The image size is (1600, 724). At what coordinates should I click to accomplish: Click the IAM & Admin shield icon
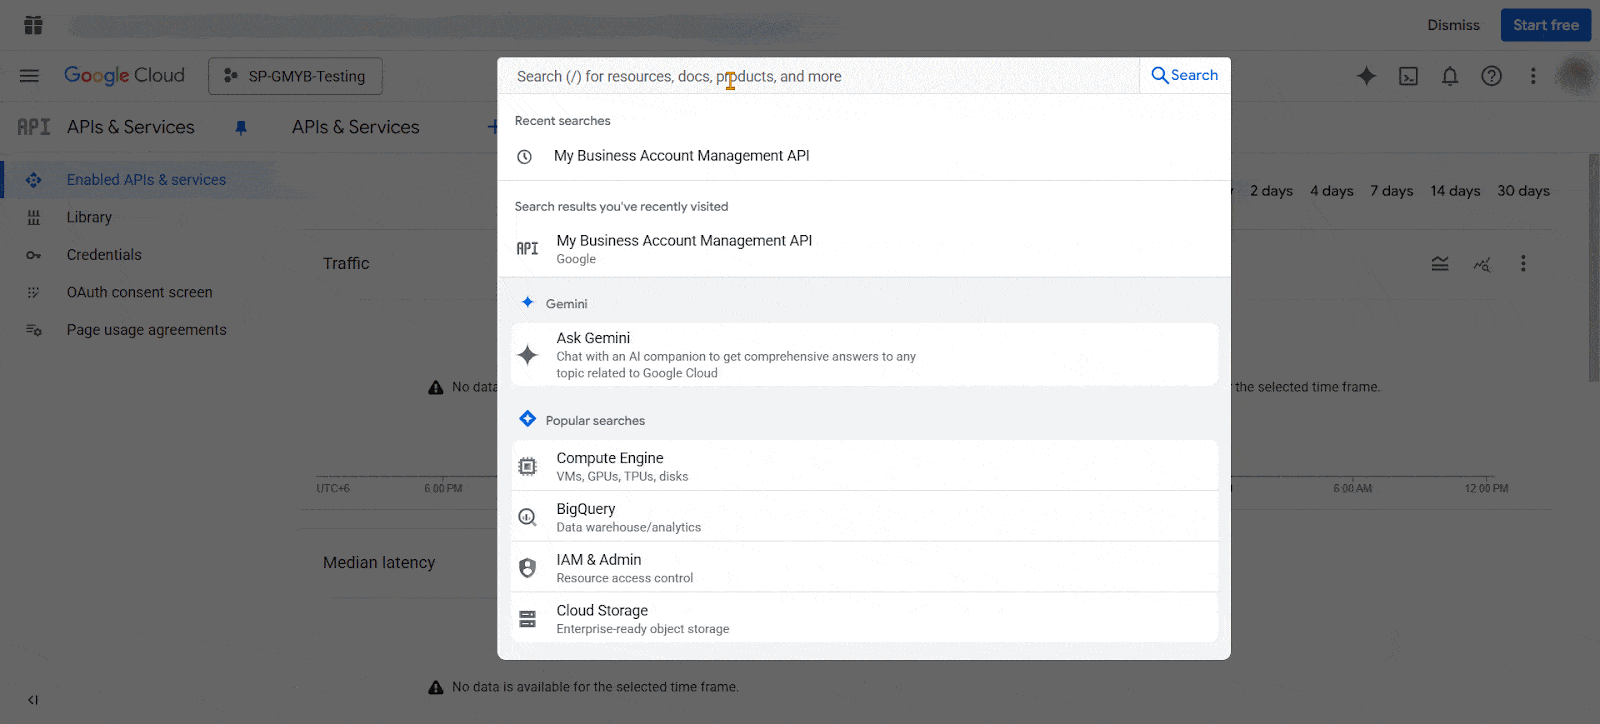pos(527,568)
